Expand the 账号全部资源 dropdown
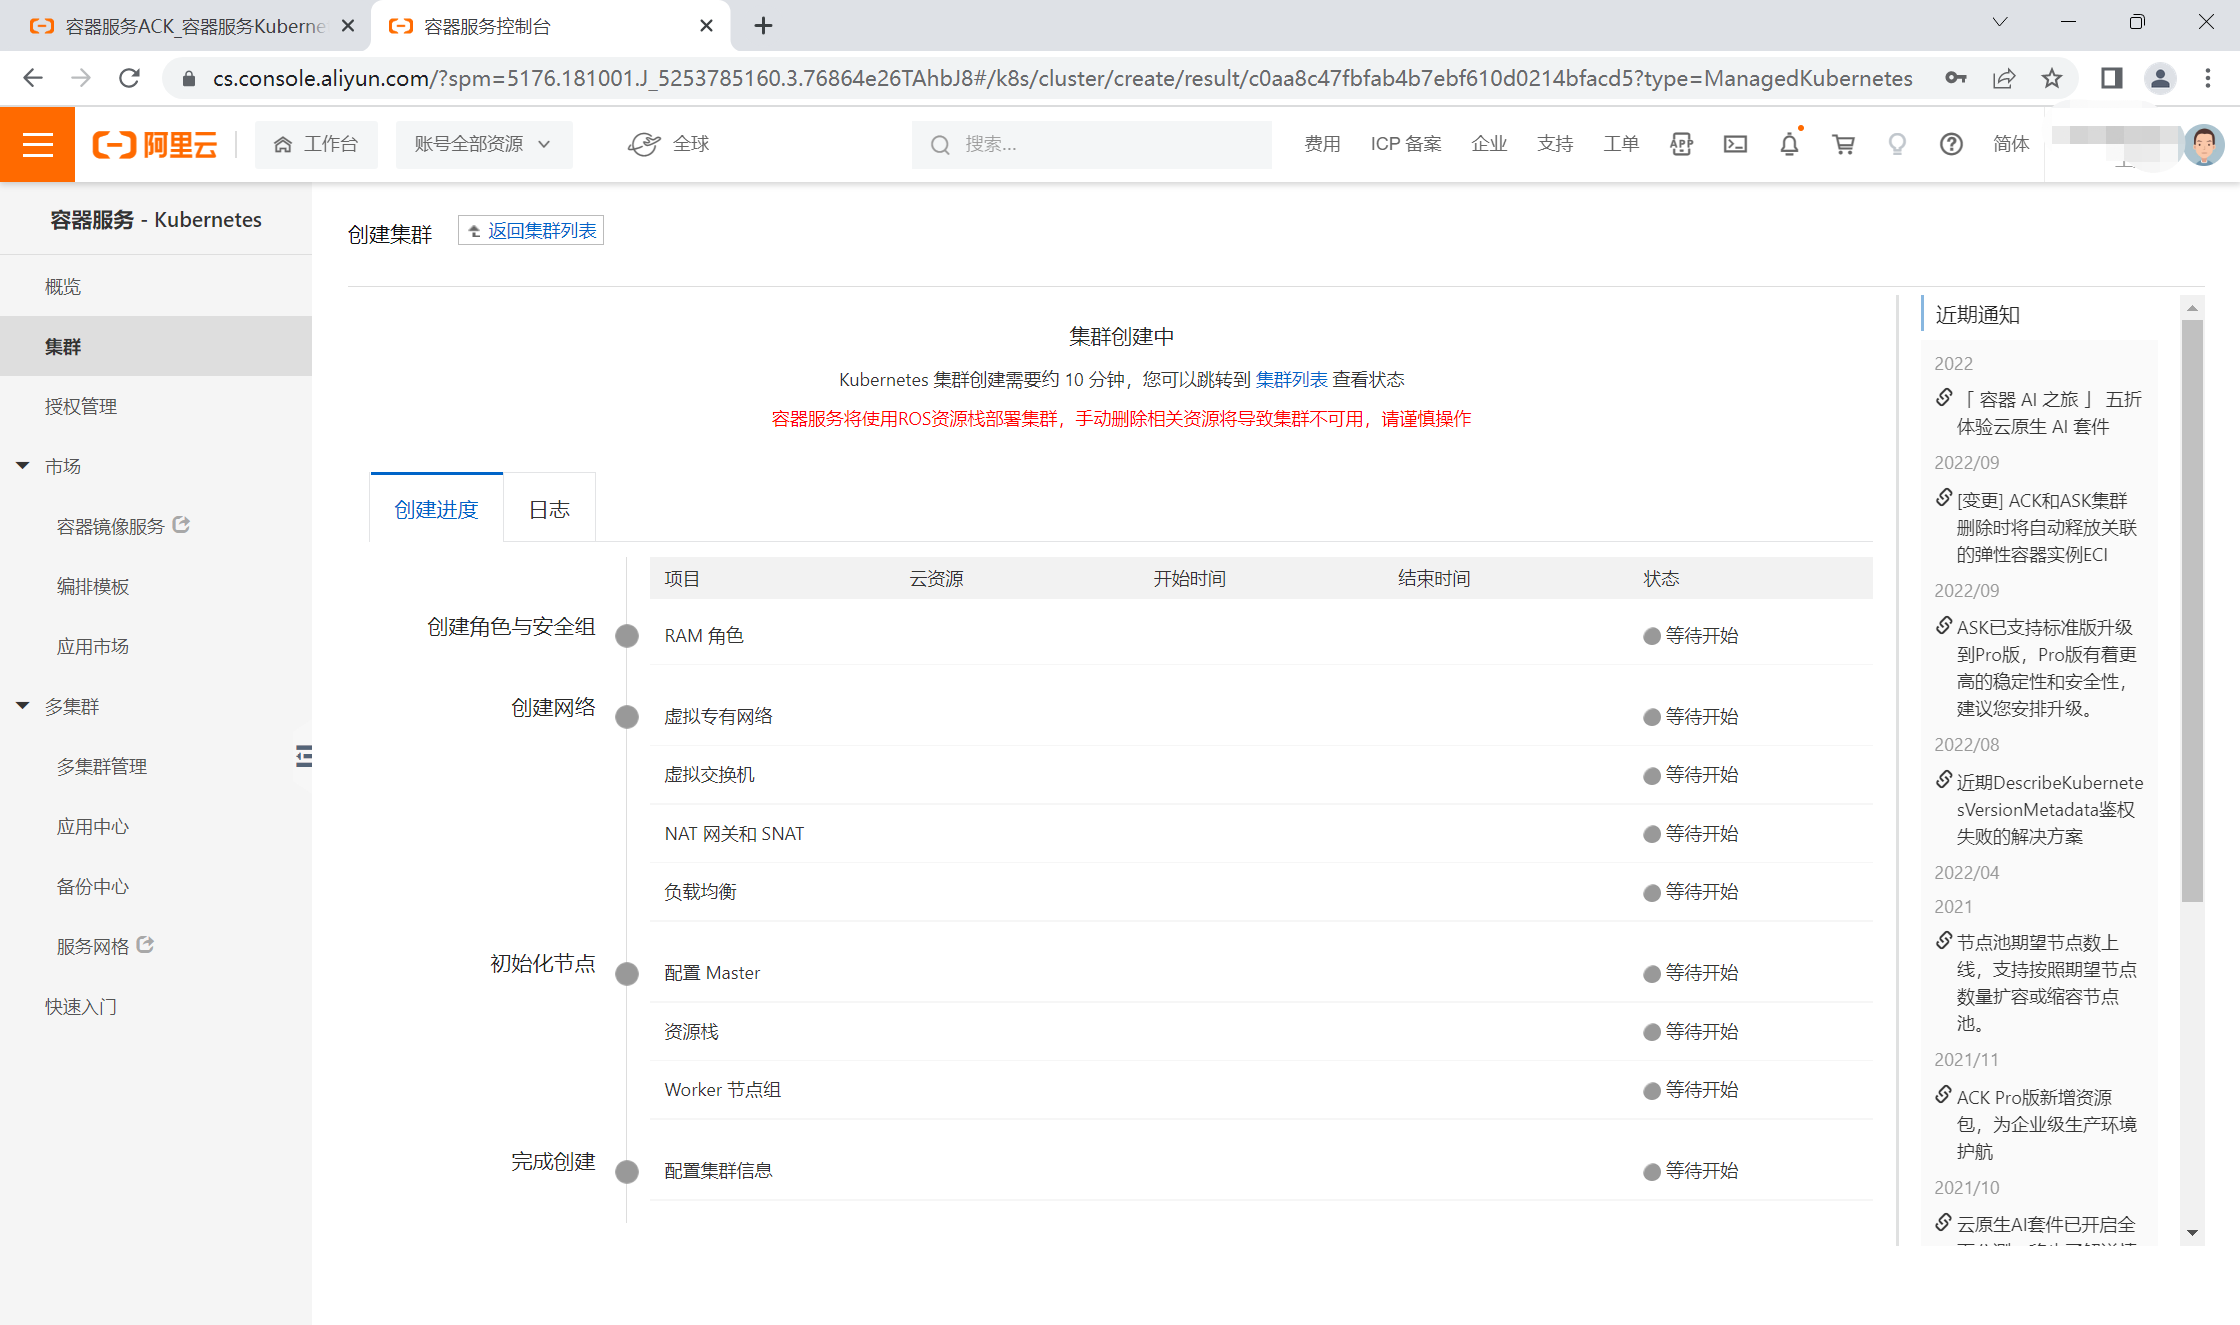Viewport: 2240px width, 1325px height. (x=484, y=144)
